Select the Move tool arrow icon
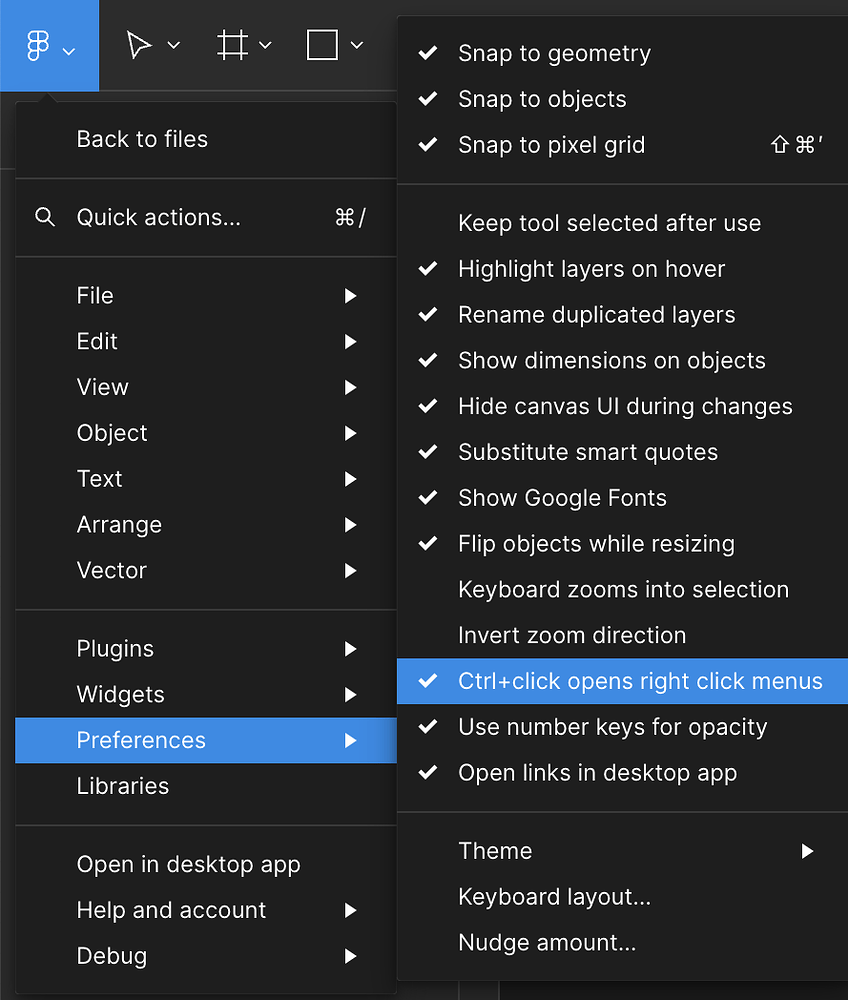The image size is (848, 1000). [139, 45]
